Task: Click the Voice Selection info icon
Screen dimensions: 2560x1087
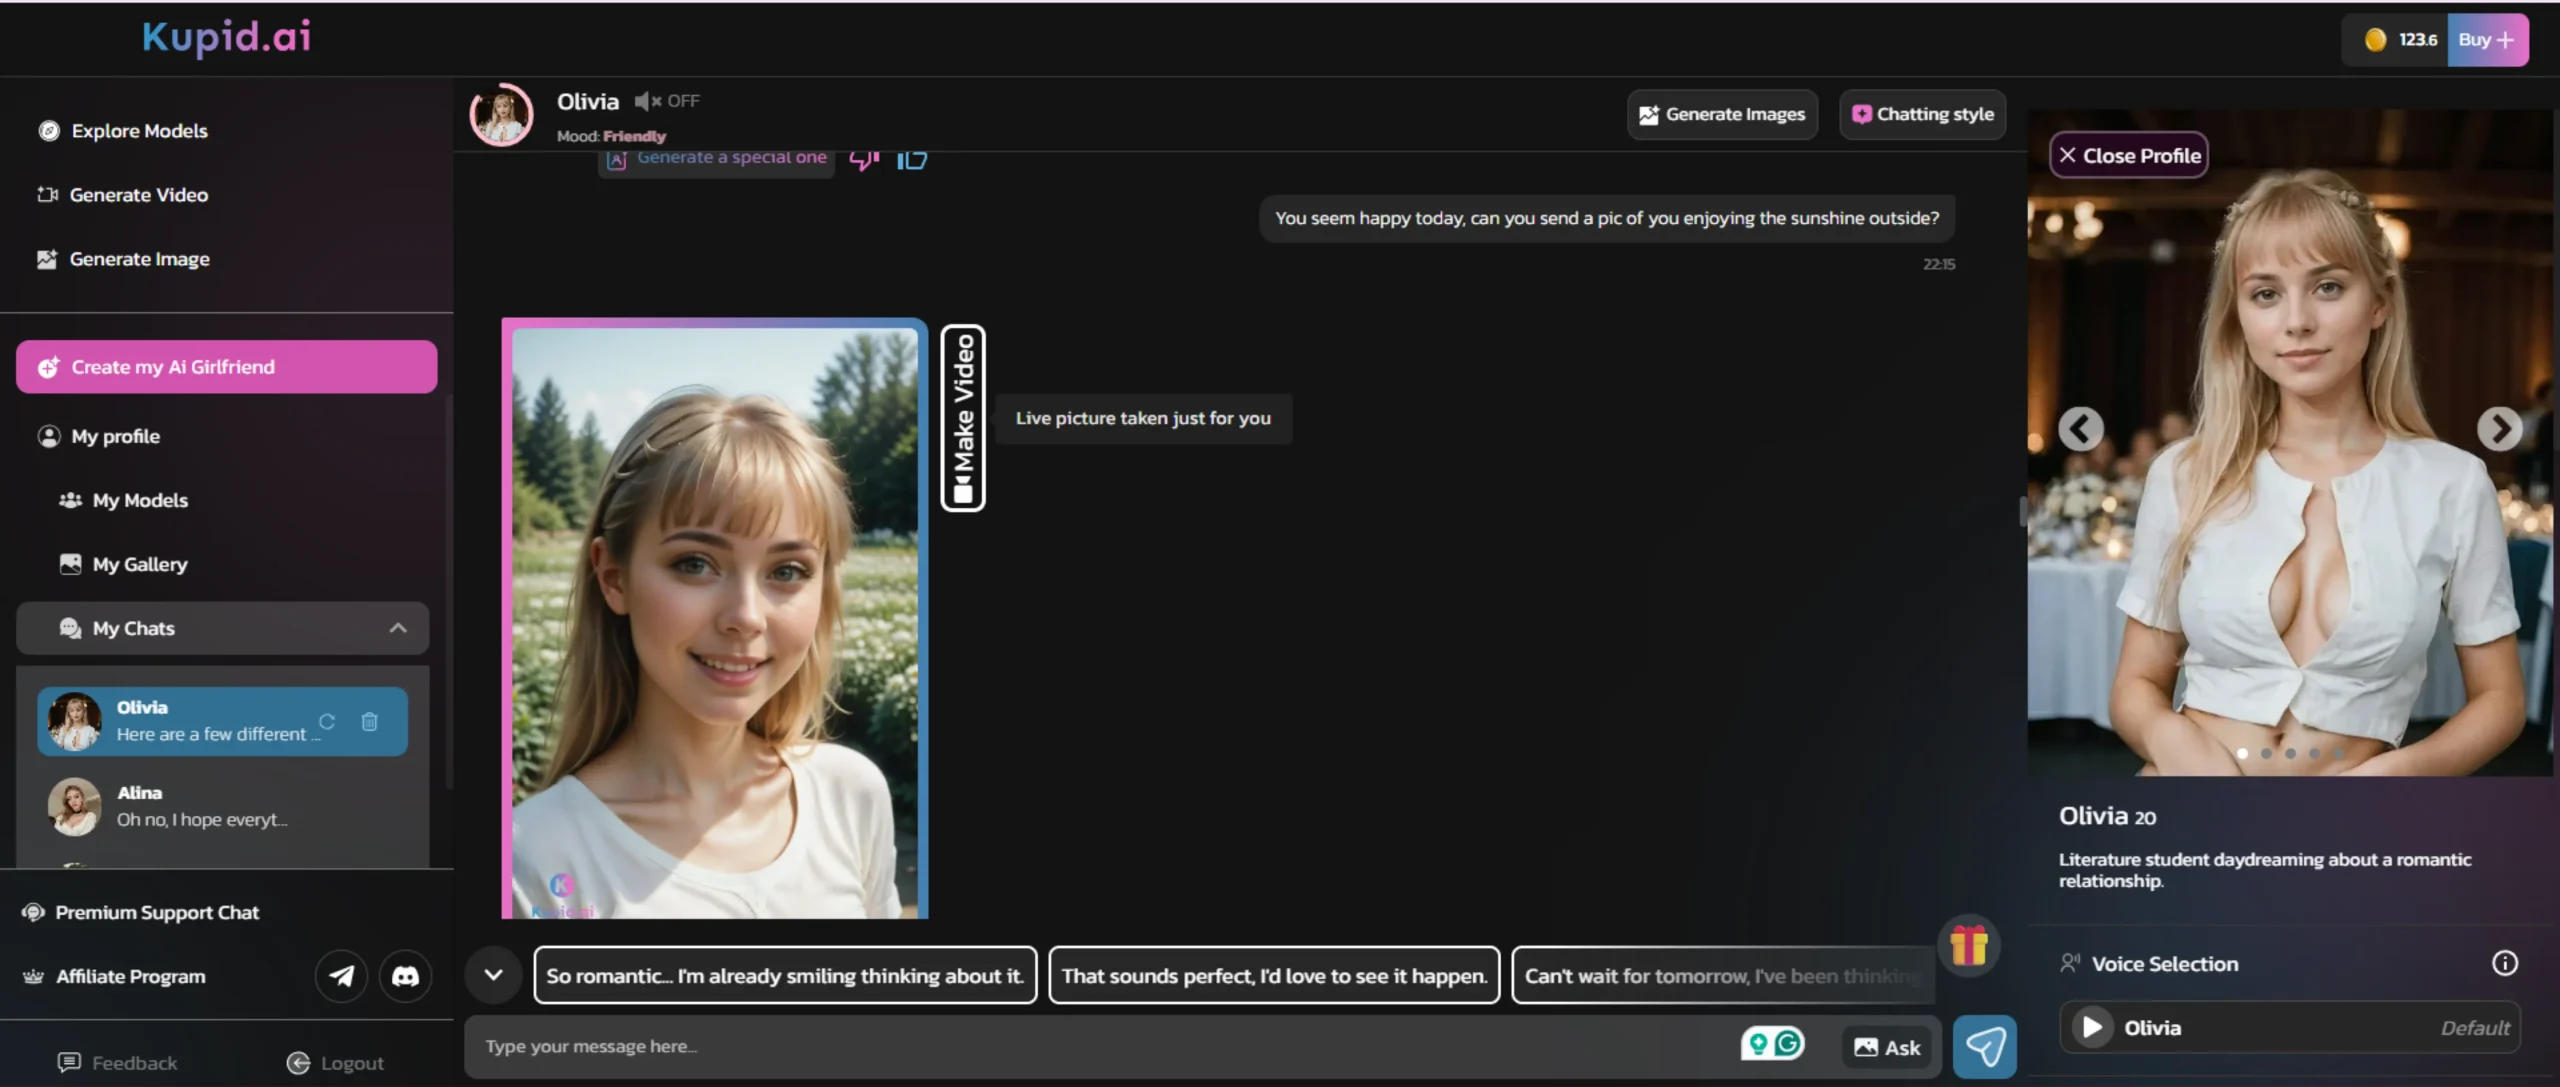Action: pos(2504,963)
